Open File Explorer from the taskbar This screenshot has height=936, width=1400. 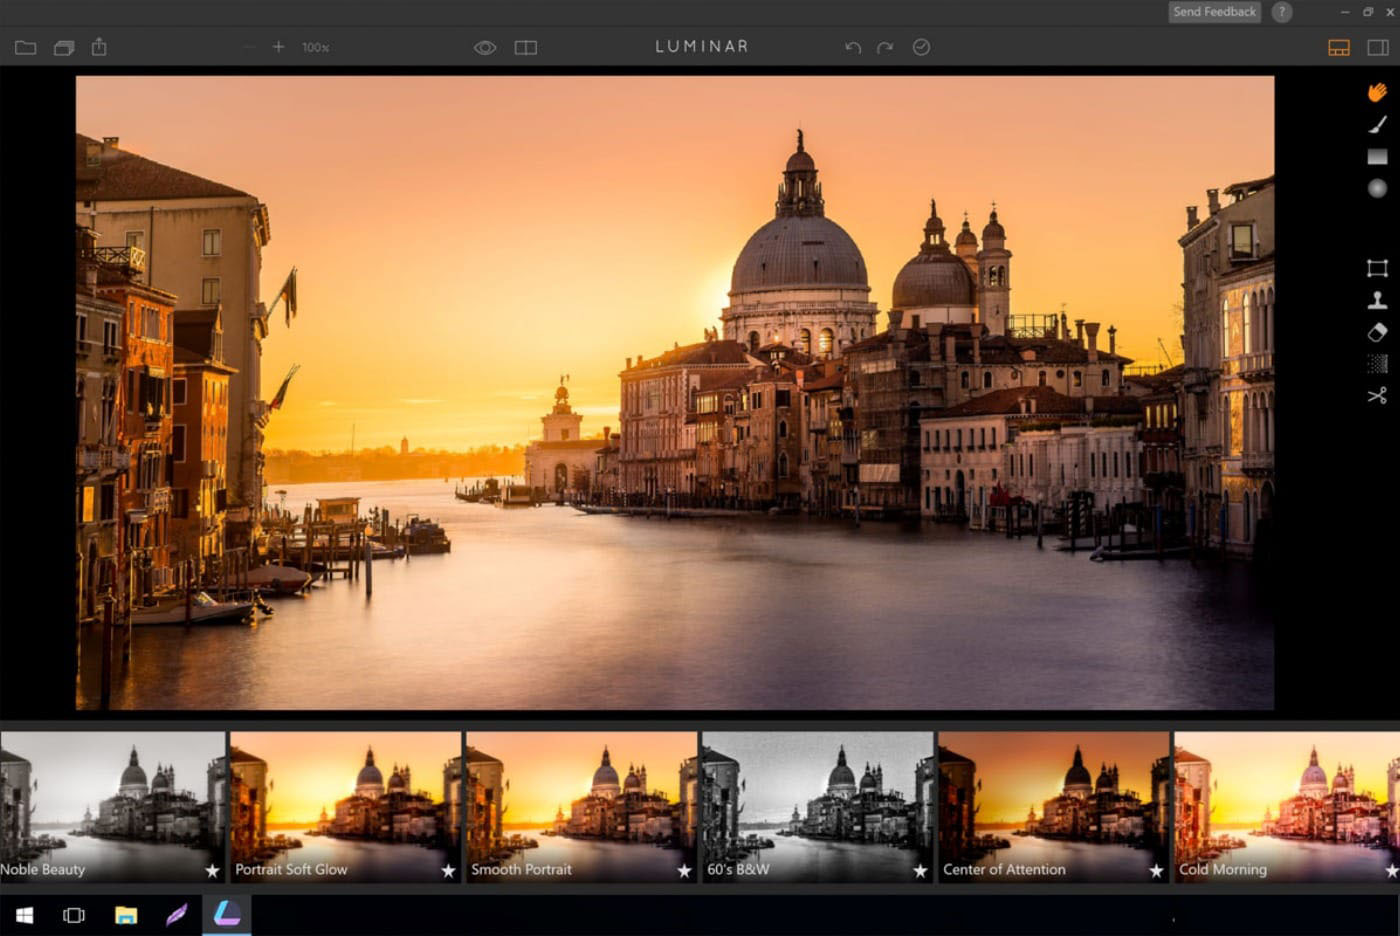click(126, 915)
